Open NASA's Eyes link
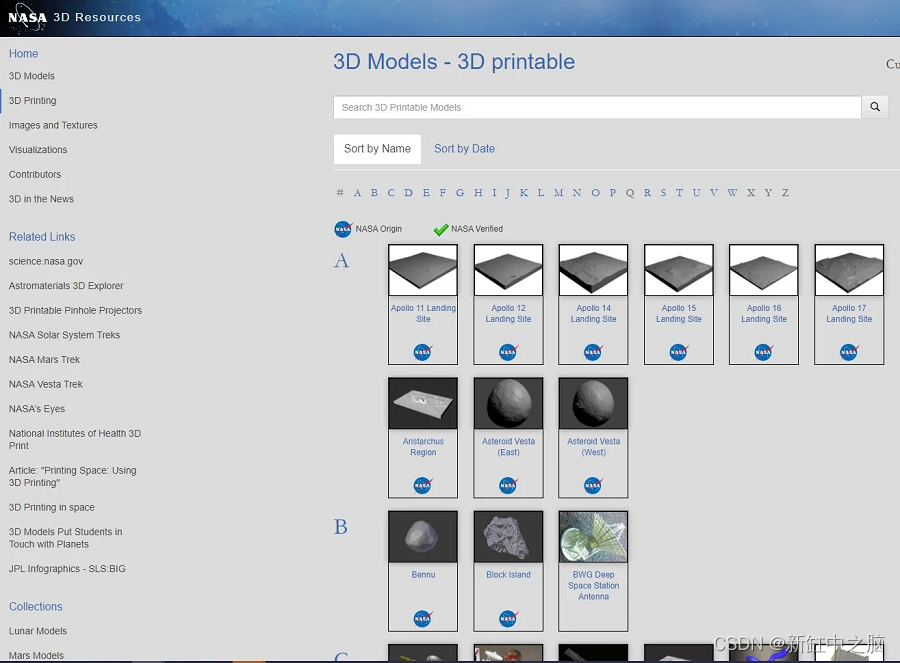900x663 pixels. tap(37, 409)
